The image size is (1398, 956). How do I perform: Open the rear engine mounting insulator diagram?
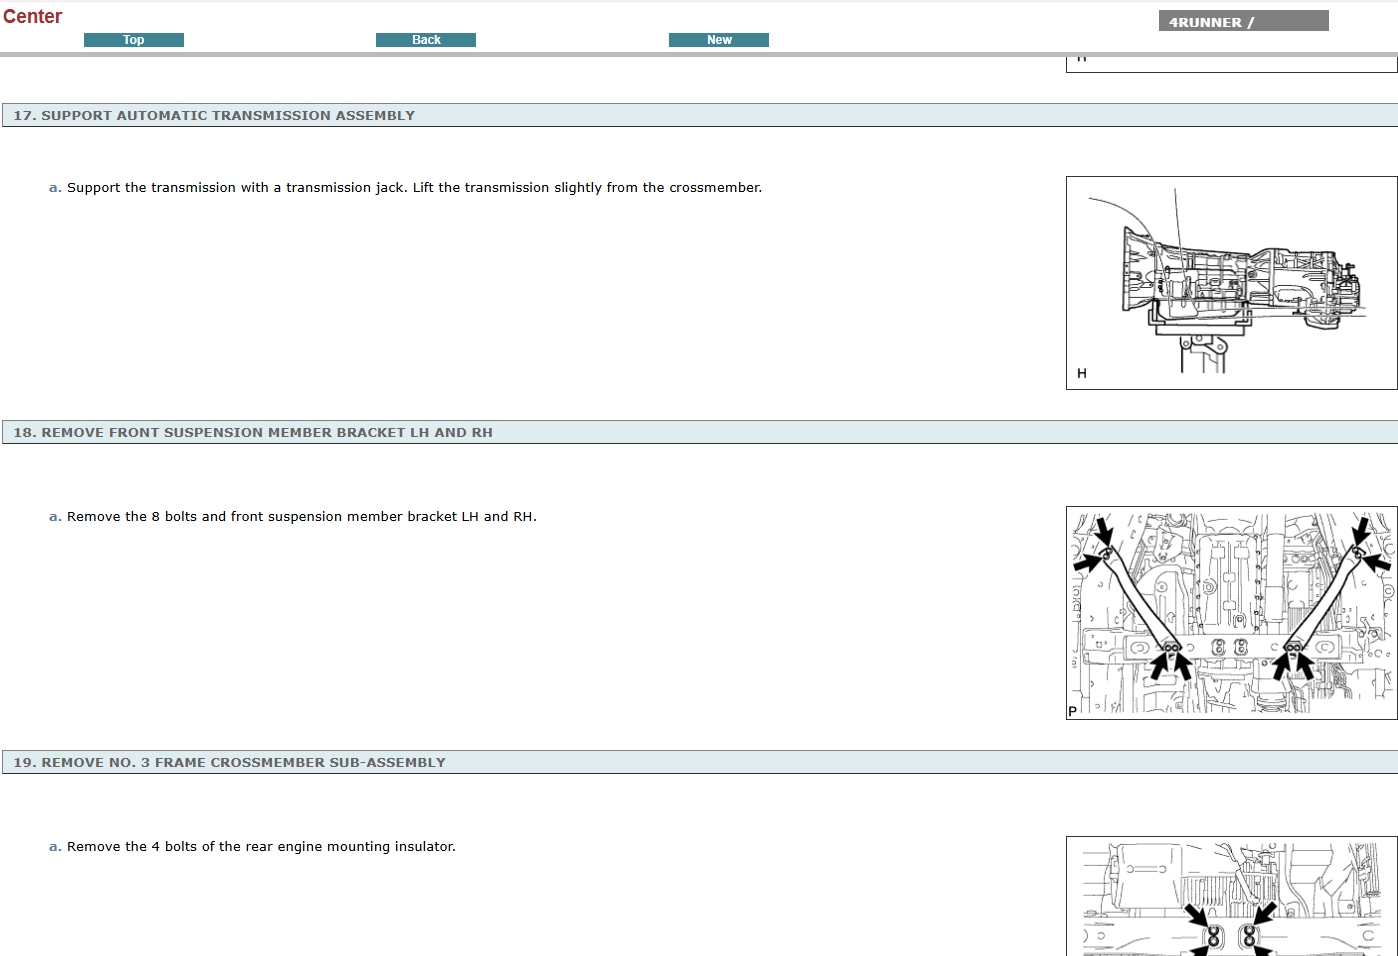[x=1231, y=897]
